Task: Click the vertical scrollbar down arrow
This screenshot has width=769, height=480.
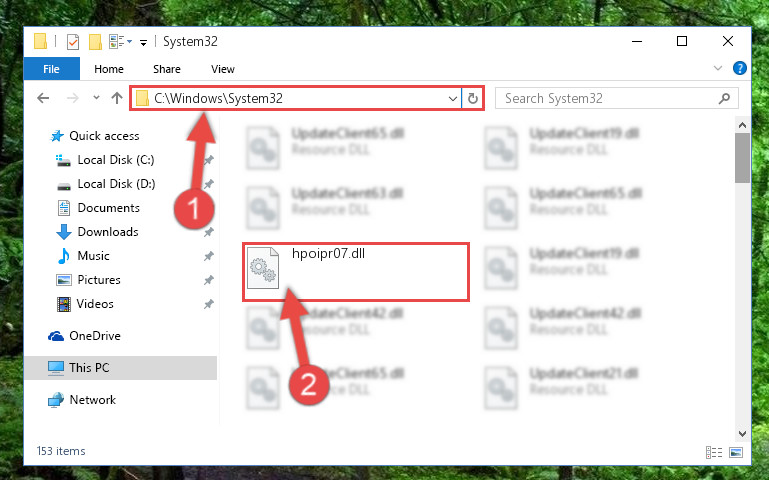Action: (x=742, y=433)
